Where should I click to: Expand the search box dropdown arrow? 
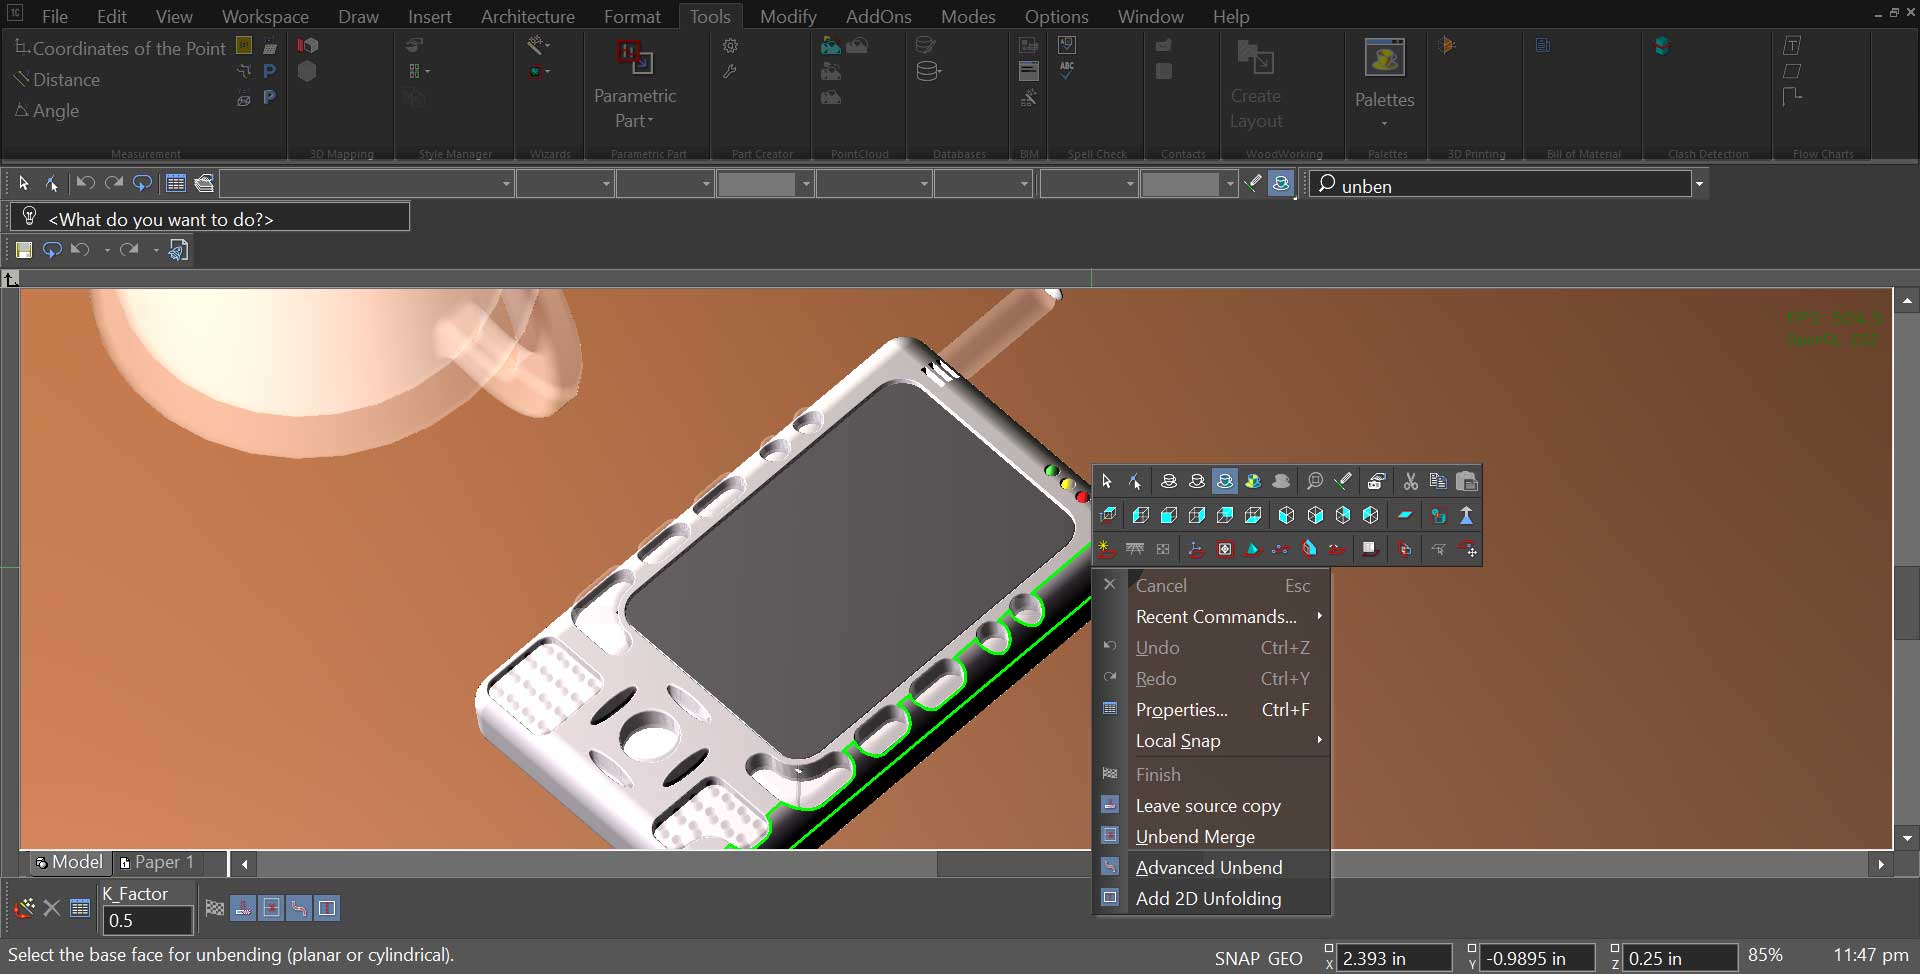[1698, 184]
